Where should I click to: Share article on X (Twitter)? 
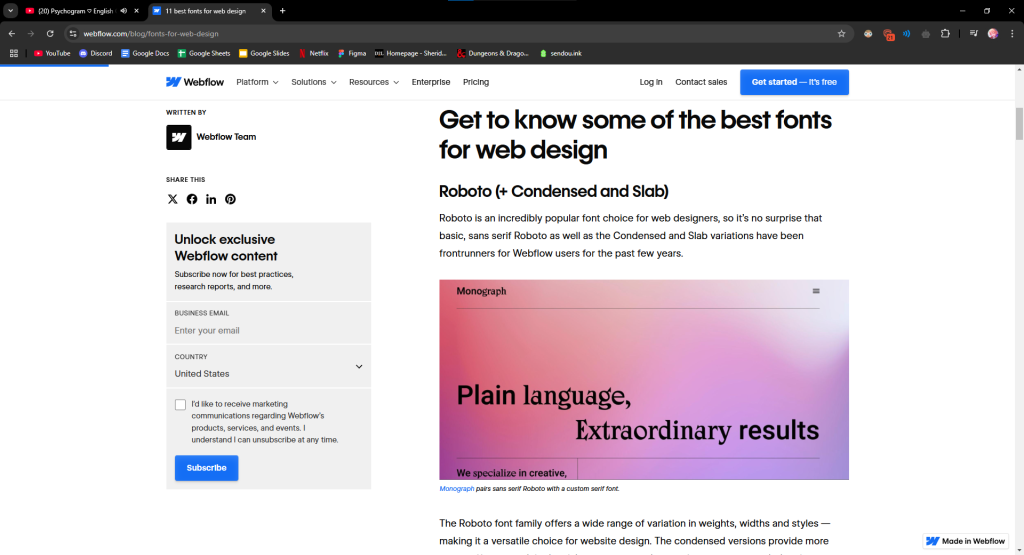pos(172,199)
